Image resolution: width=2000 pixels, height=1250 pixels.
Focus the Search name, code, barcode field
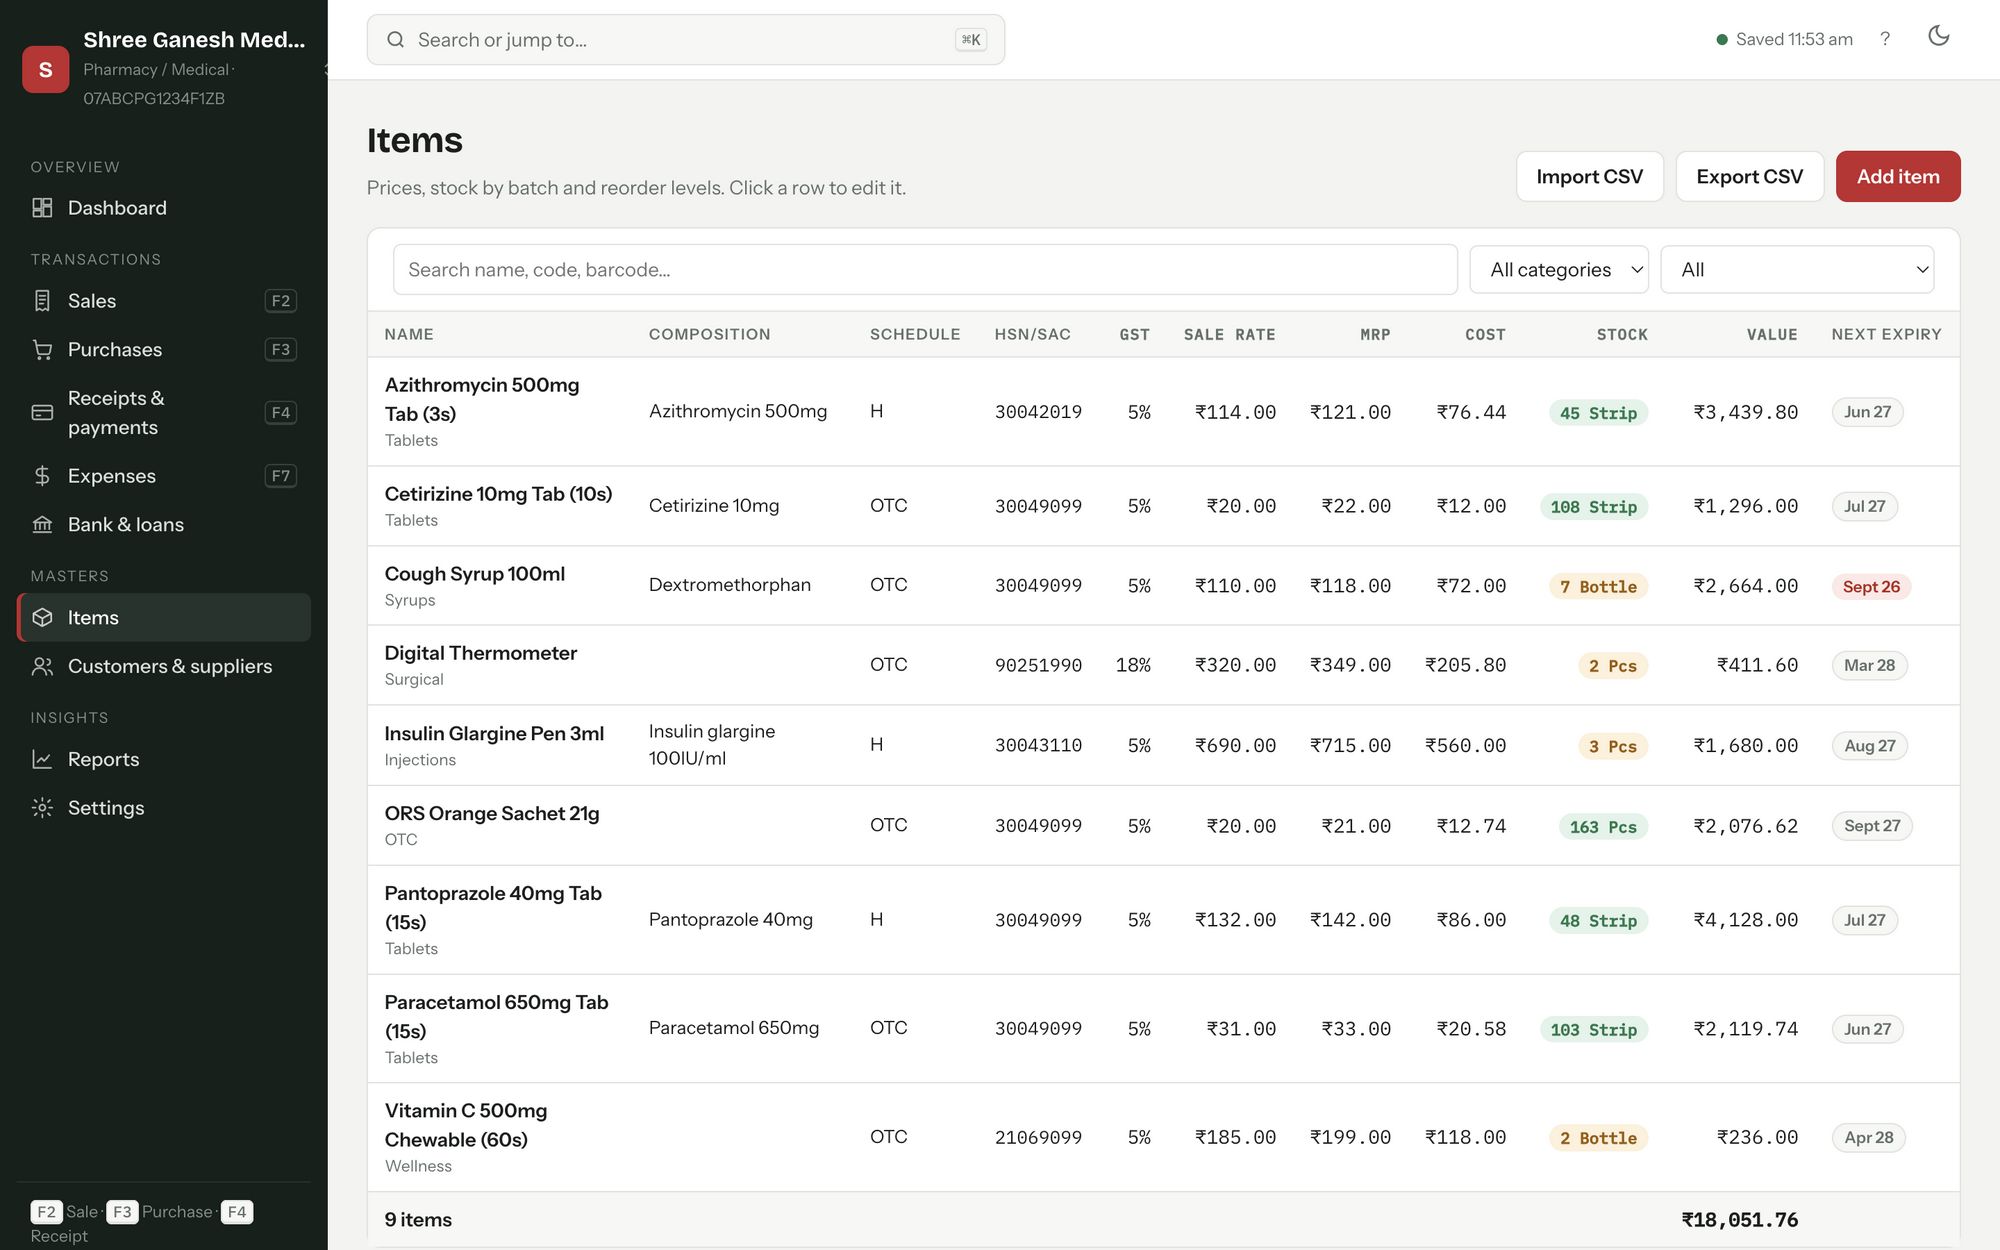(x=925, y=270)
